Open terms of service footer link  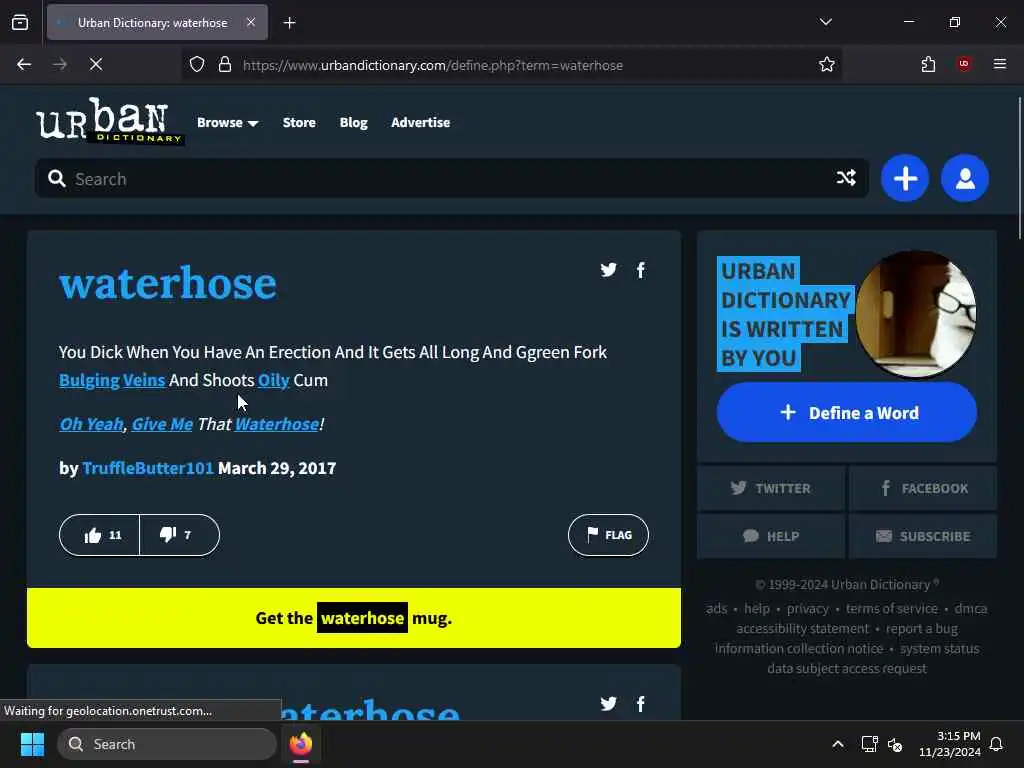pyautogui.click(x=891, y=609)
